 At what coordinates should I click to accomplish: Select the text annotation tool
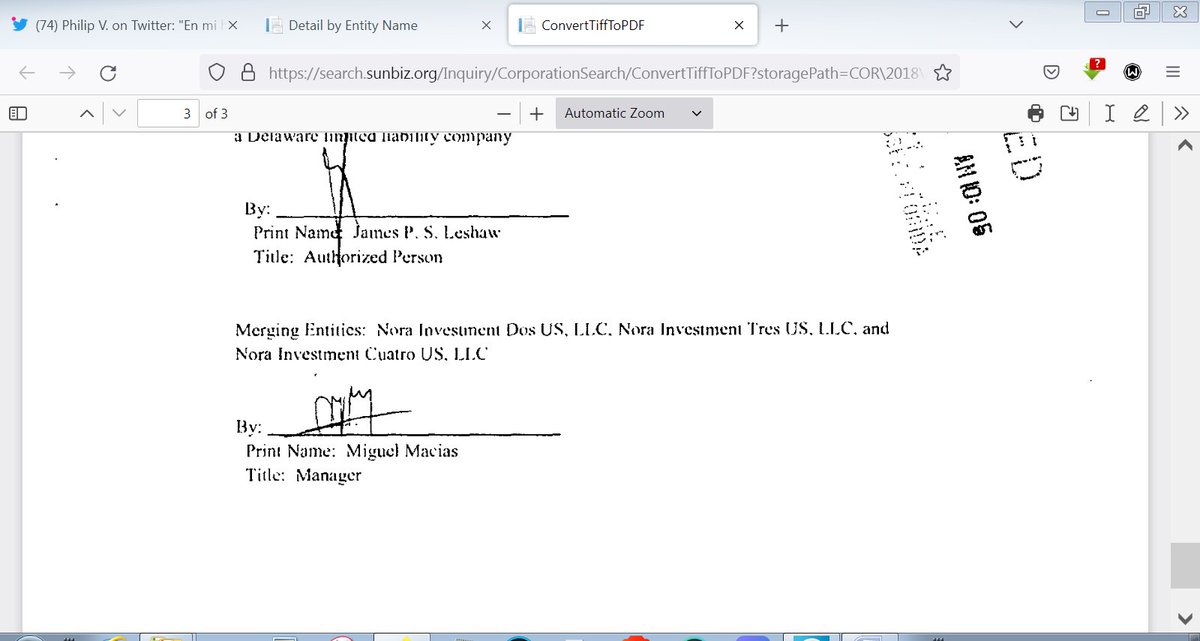1111,113
